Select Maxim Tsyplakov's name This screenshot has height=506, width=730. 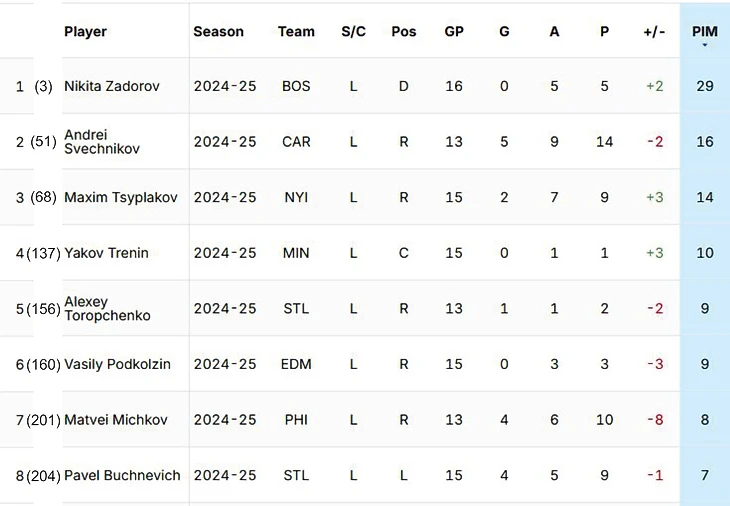[121, 197]
